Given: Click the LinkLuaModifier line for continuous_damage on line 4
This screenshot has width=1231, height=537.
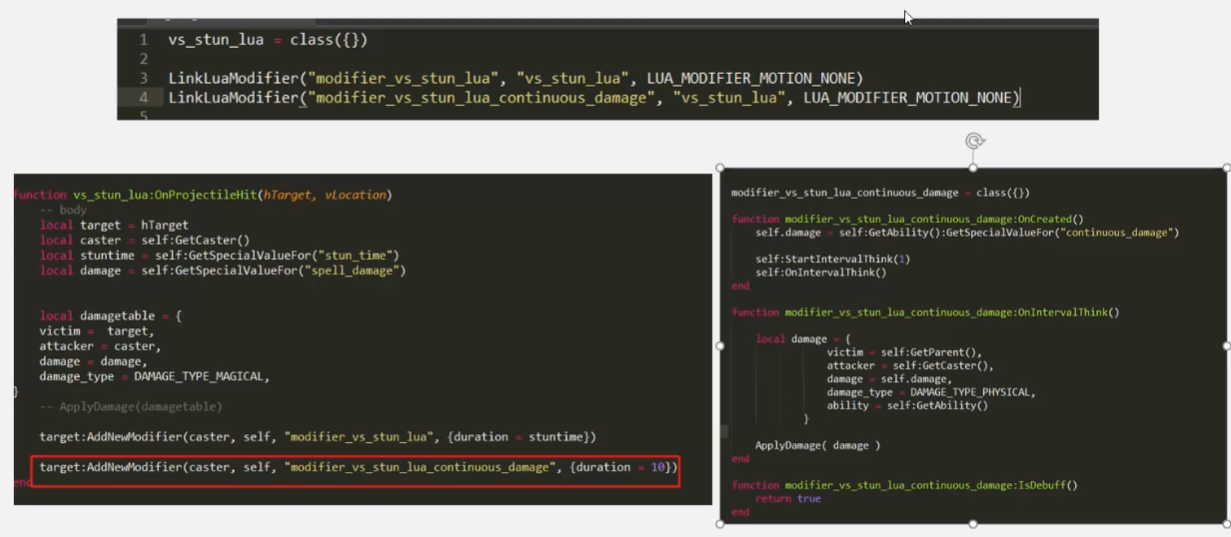Looking at the screenshot, I should pyautogui.click(x=593, y=97).
